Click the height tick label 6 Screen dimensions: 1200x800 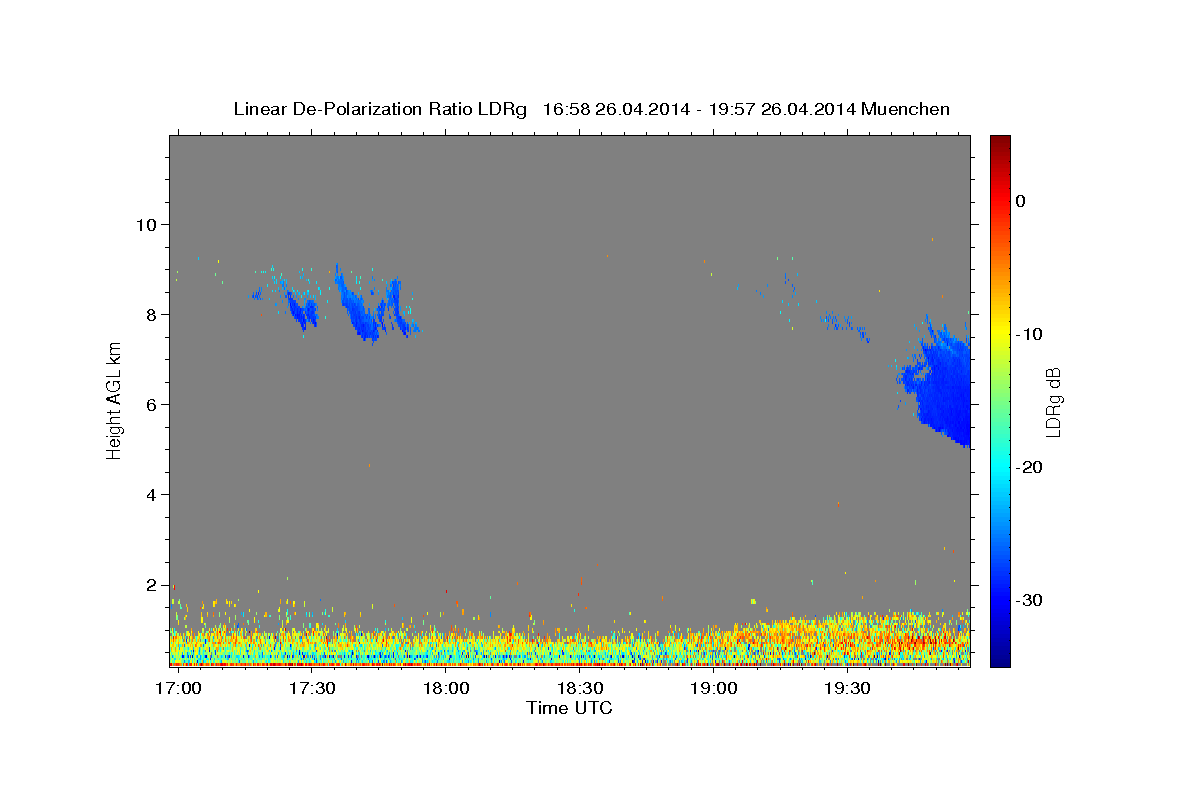click(x=152, y=404)
